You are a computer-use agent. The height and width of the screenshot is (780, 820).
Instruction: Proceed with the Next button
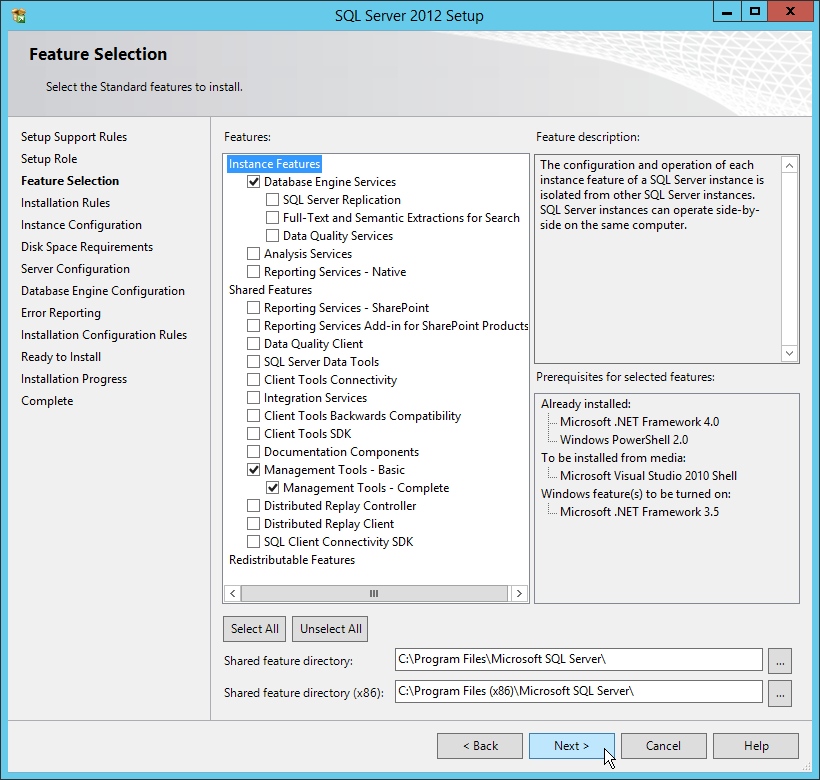tap(572, 746)
